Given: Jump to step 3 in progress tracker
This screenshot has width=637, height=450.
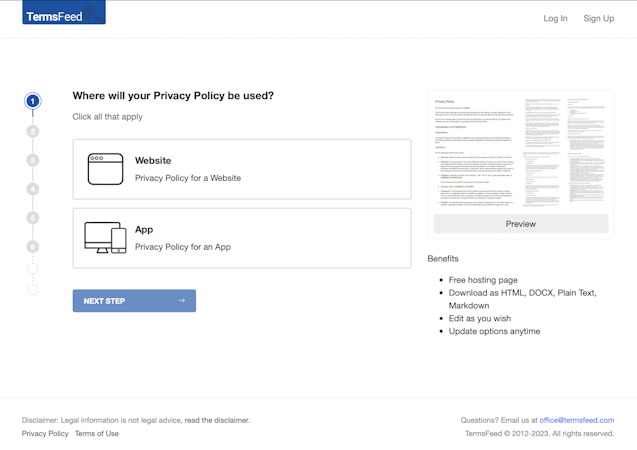Looking at the screenshot, I should pyautogui.click(x=33, y=160).
